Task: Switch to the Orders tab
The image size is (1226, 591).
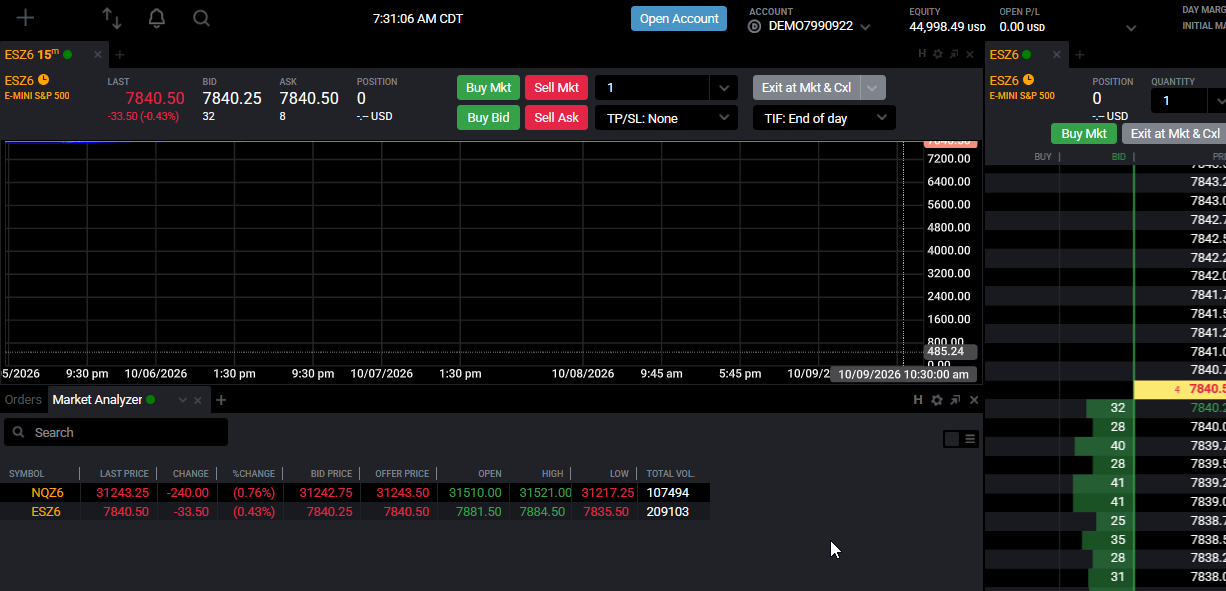Action: (23, 400)
